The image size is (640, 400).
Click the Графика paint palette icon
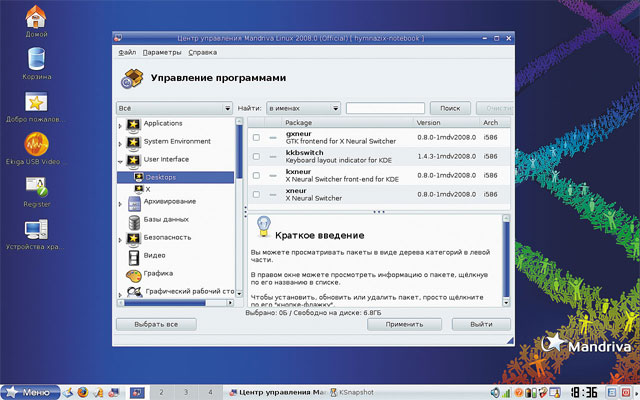tap(133, 276)
